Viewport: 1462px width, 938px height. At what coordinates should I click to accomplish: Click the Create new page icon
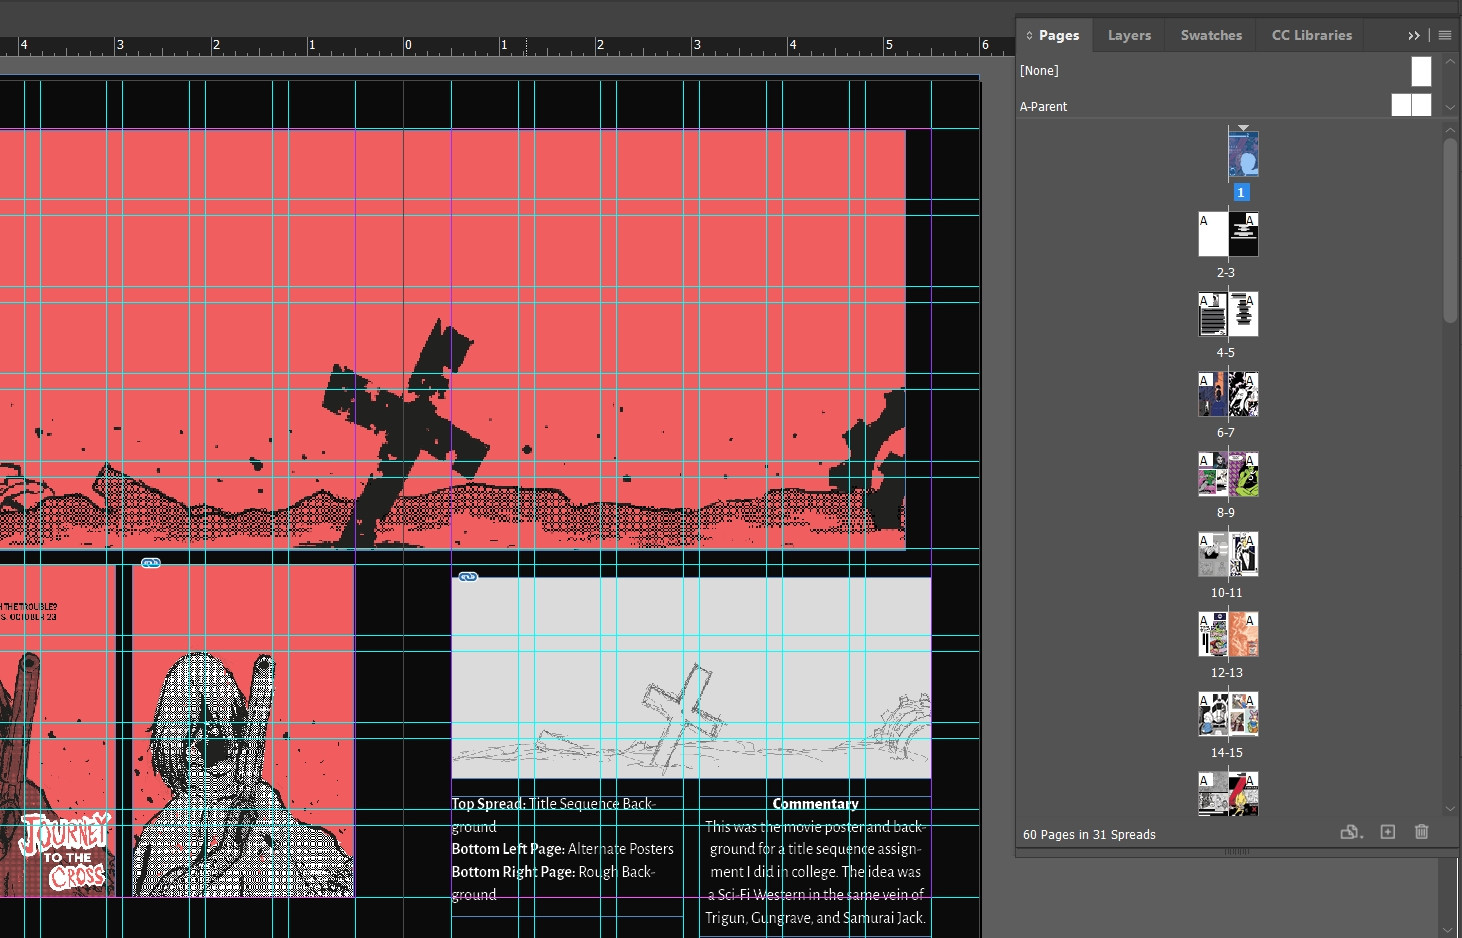(1388, 832)
